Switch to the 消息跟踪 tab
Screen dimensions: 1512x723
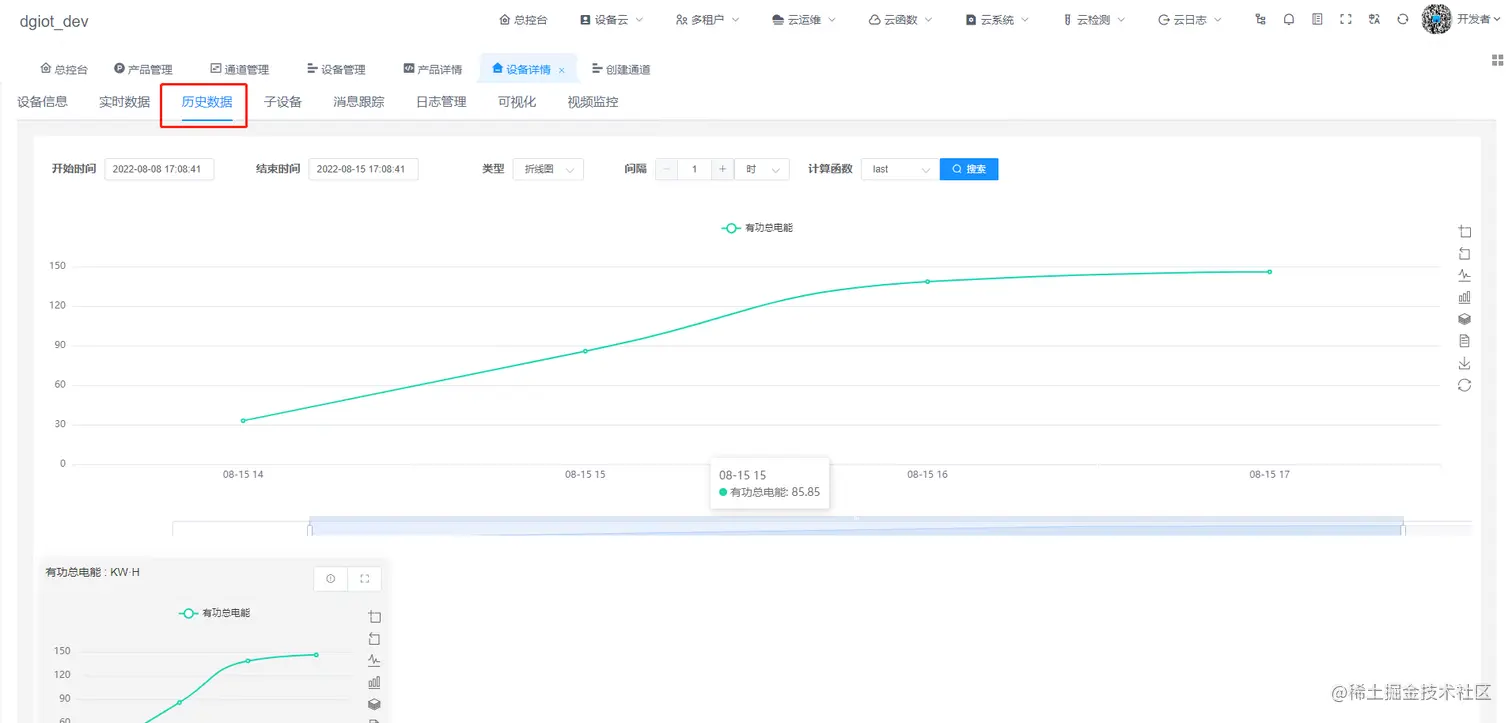[x=359, y=101]
